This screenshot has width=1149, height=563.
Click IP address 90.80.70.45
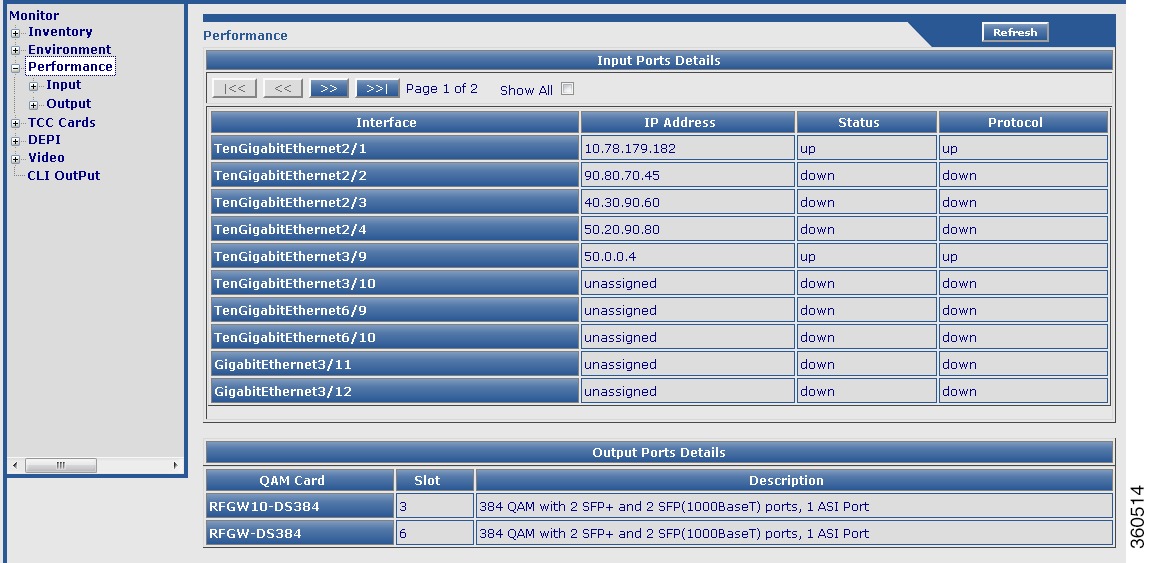click(622, 176)
